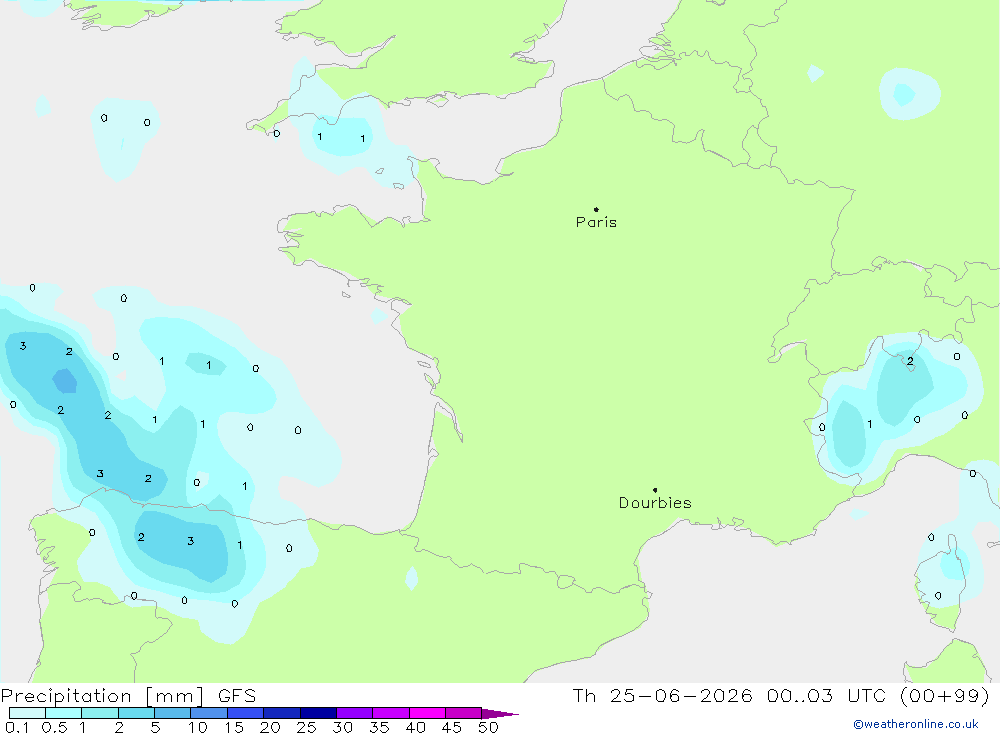Click the forecast date 'Th 25-06-2026'
Viewport: 1000px width, 733px height.
662,695
